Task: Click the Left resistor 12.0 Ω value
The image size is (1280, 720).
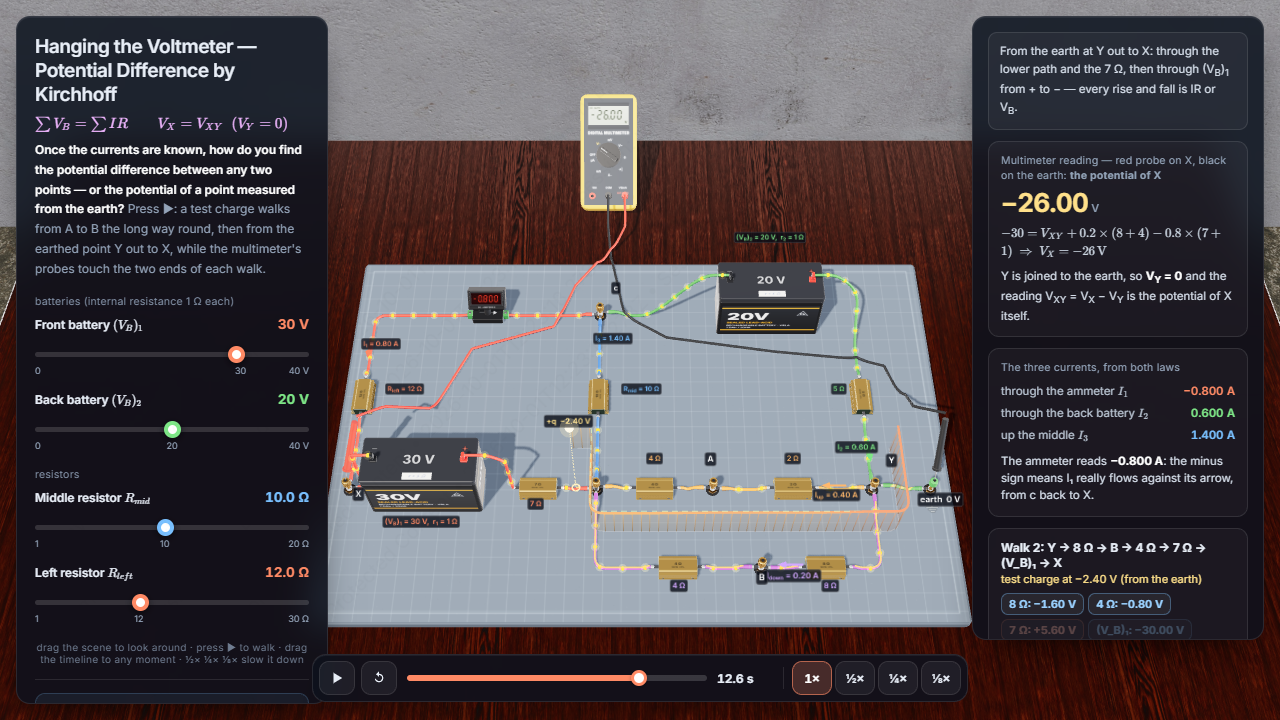Action: pyautogui.click(x=287, y=573)
